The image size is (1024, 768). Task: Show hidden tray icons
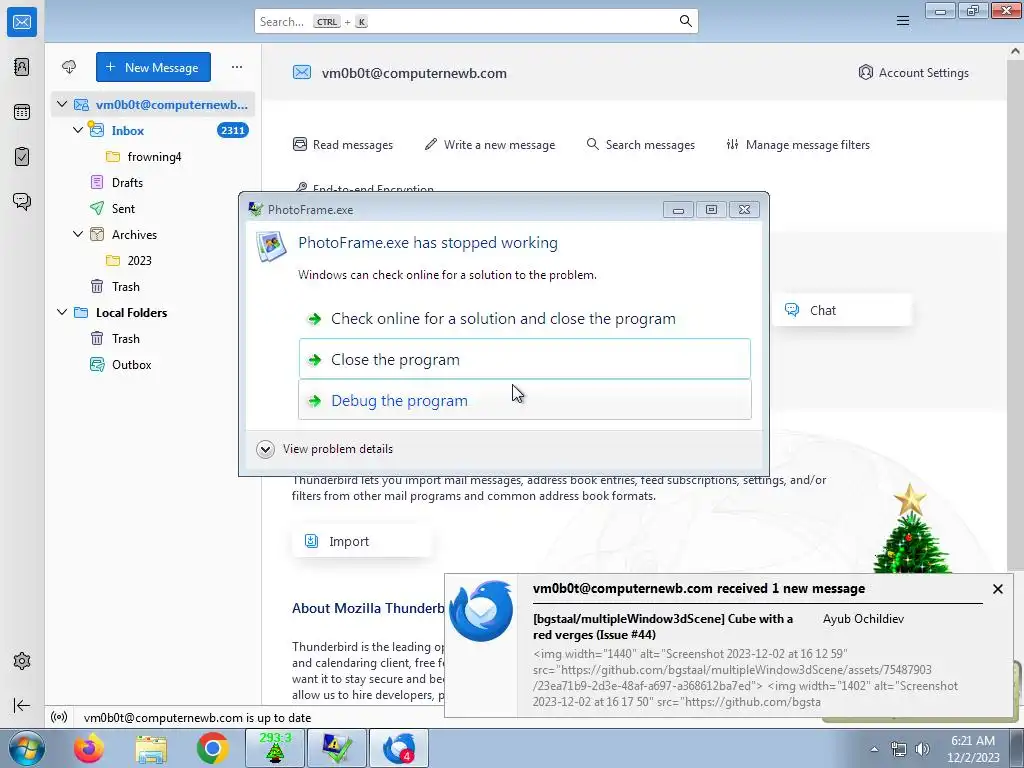[x=874, y=749]
